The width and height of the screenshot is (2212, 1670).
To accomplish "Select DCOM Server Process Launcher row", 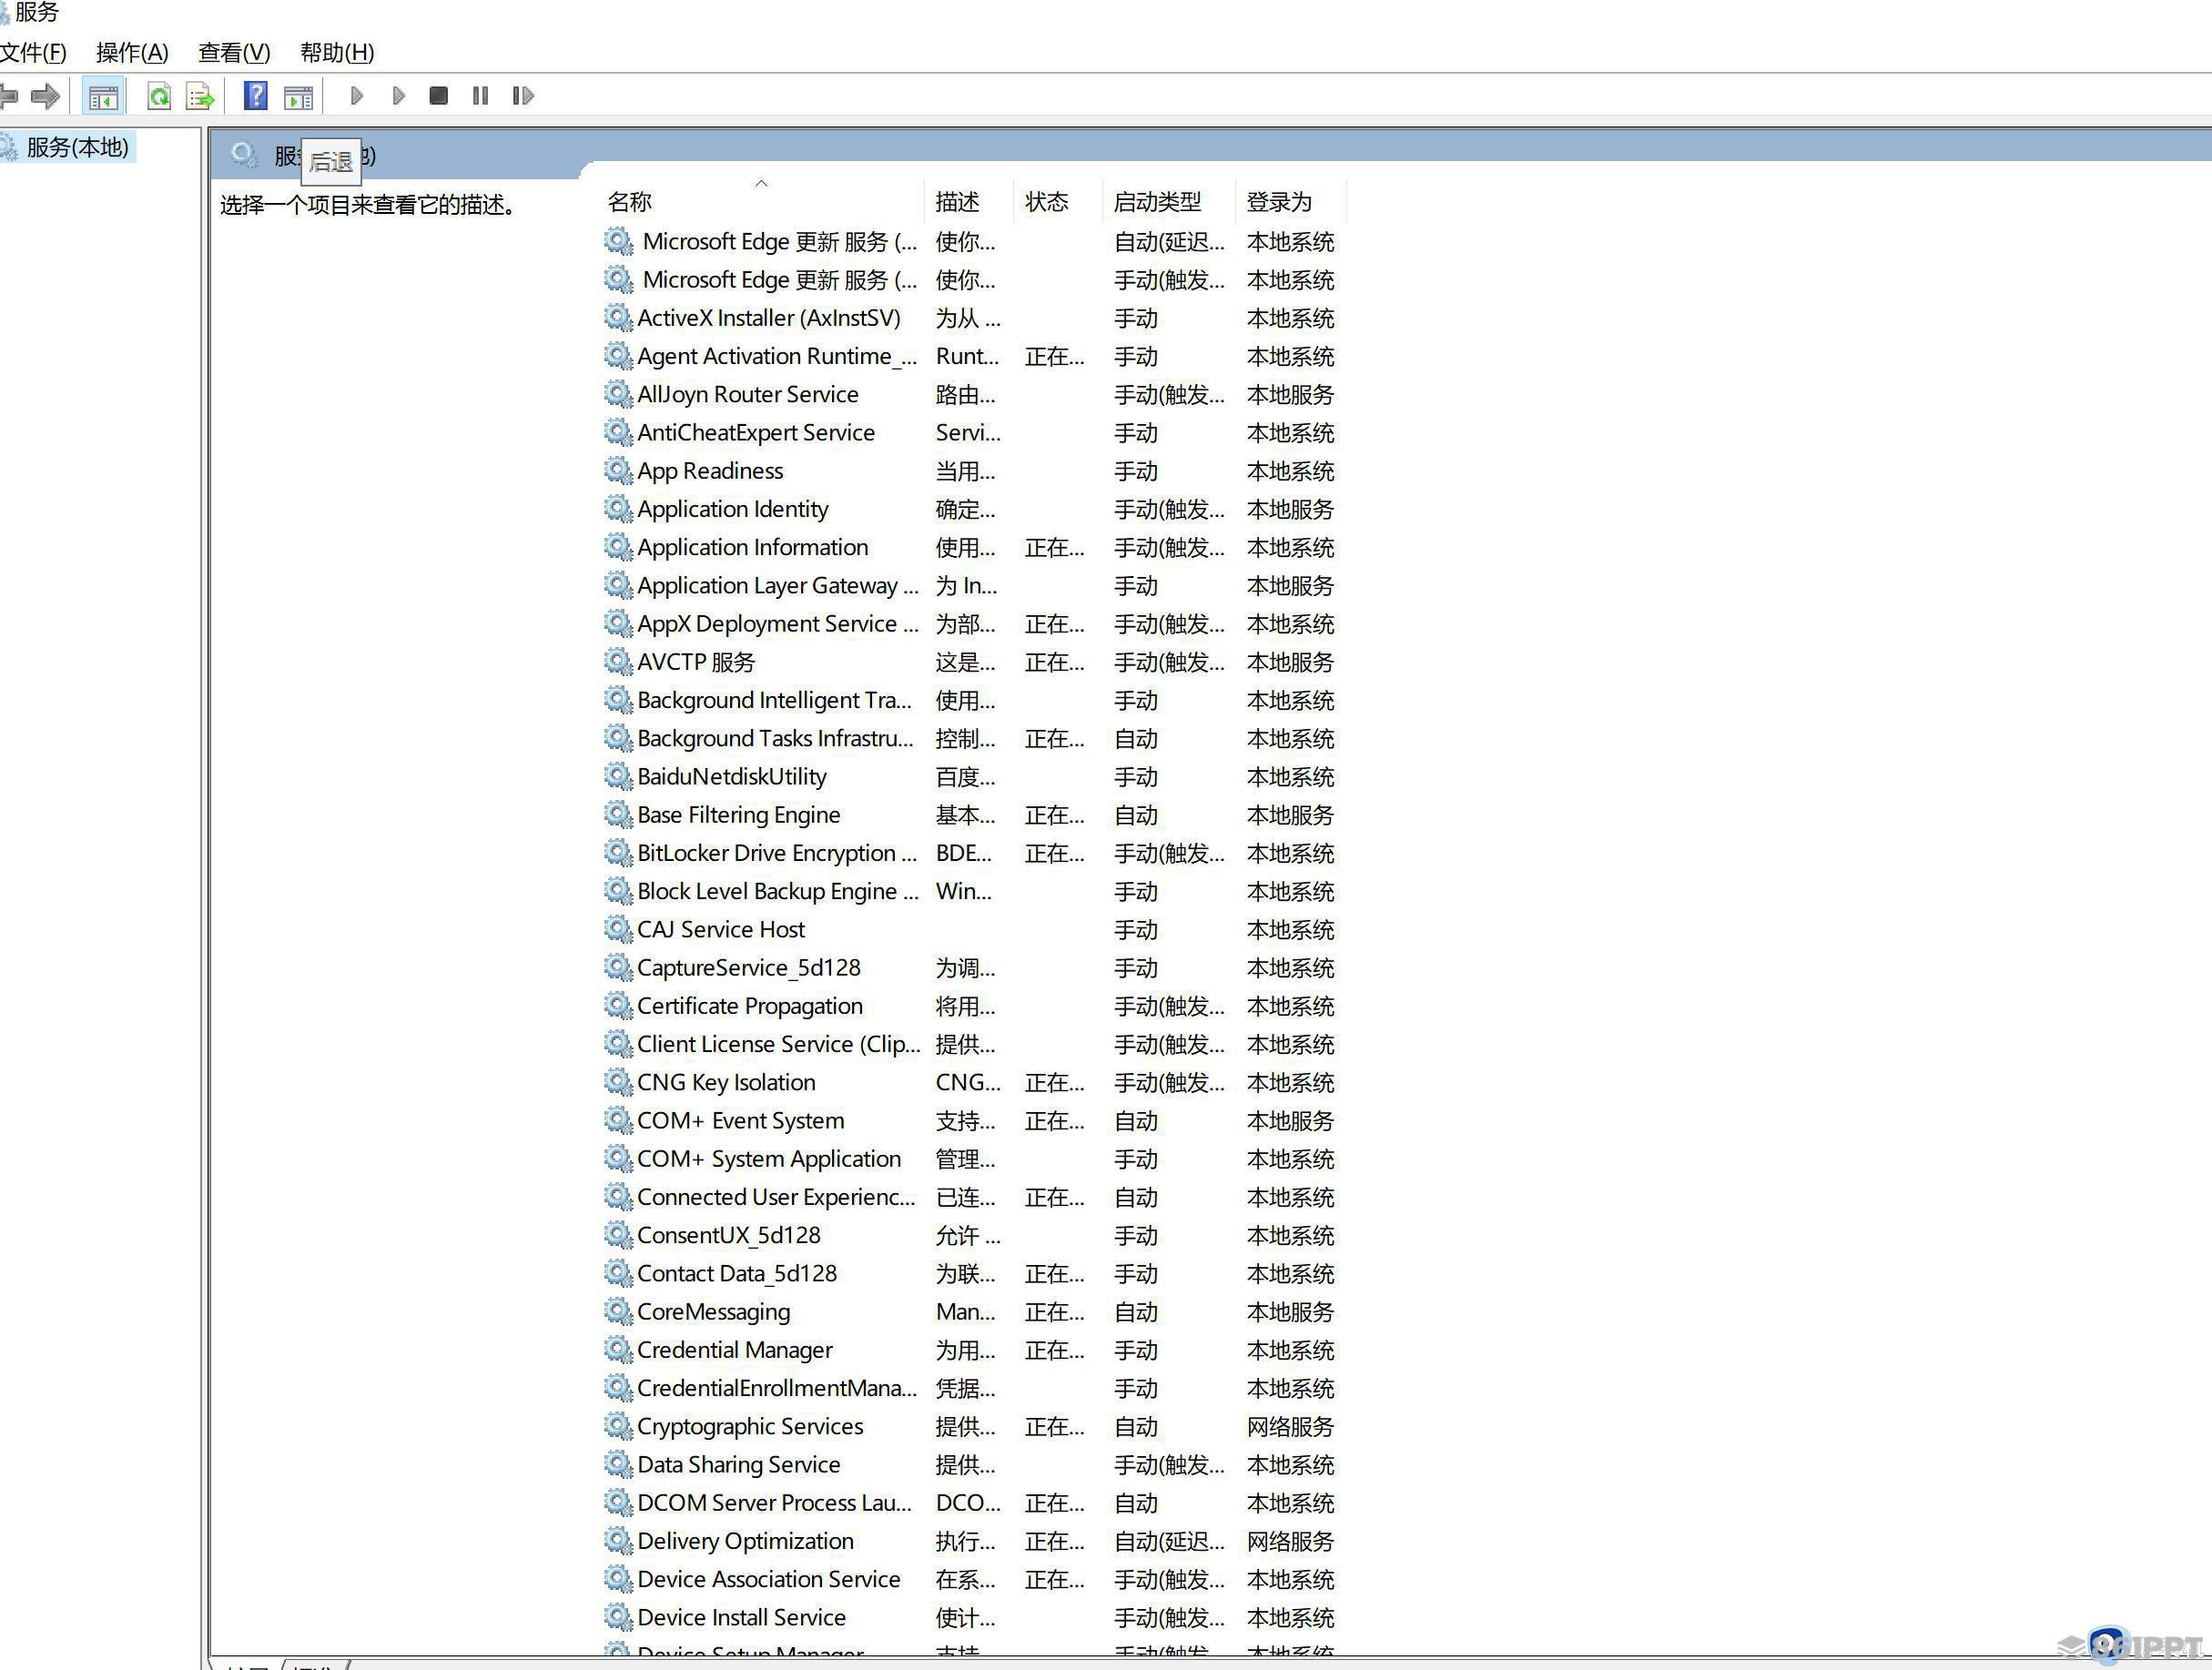I will click(x=972, y=1503).
